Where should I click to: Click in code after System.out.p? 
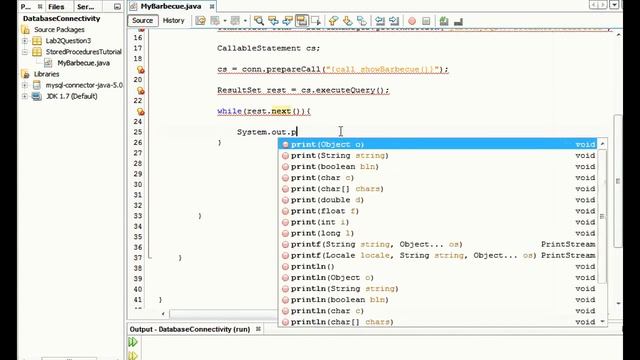click(298, 132)
